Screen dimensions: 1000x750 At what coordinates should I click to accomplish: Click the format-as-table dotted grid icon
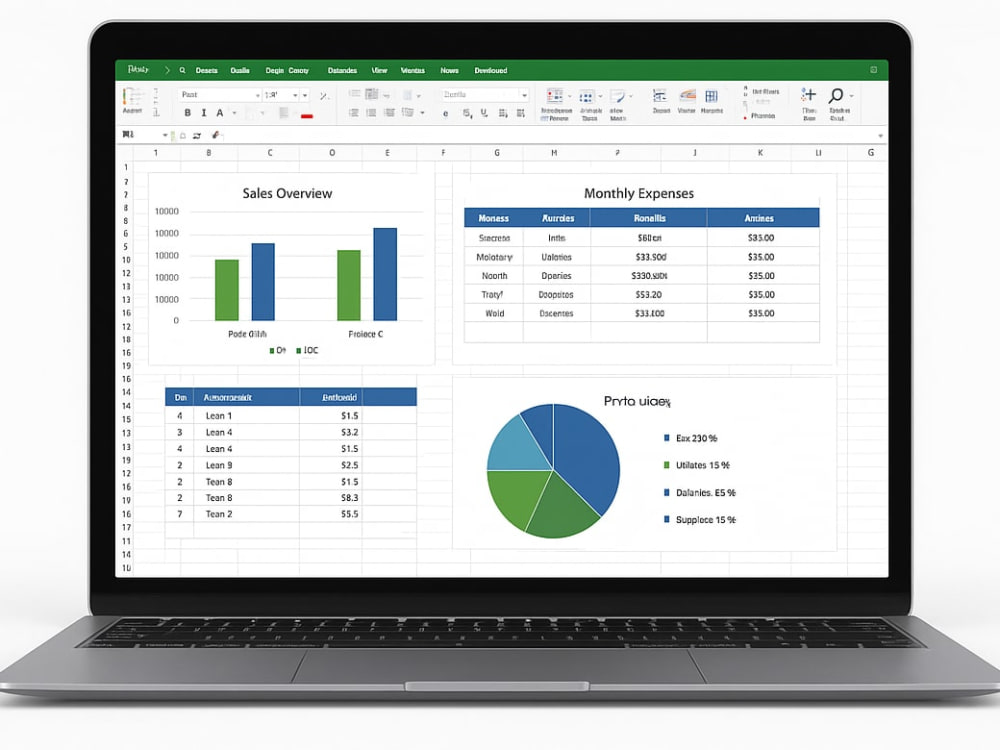tap(586, 97)
